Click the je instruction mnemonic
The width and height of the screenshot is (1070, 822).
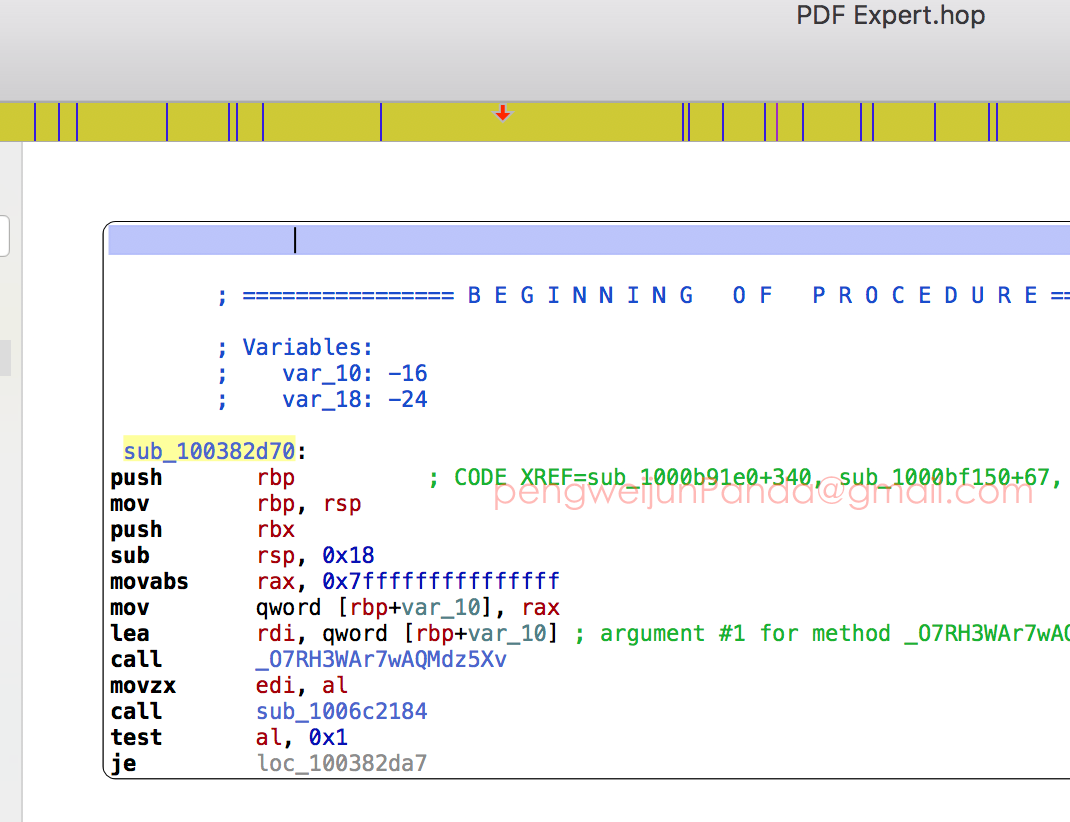tap(124, 763)
